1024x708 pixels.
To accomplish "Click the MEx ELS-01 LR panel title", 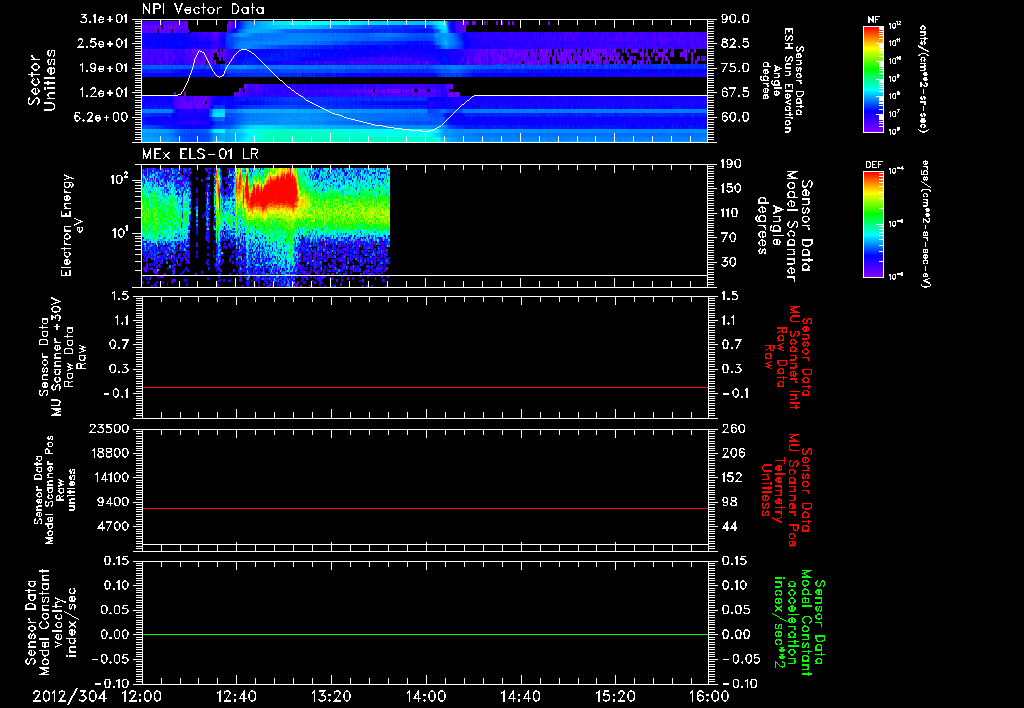I will (x=199, y=154).
